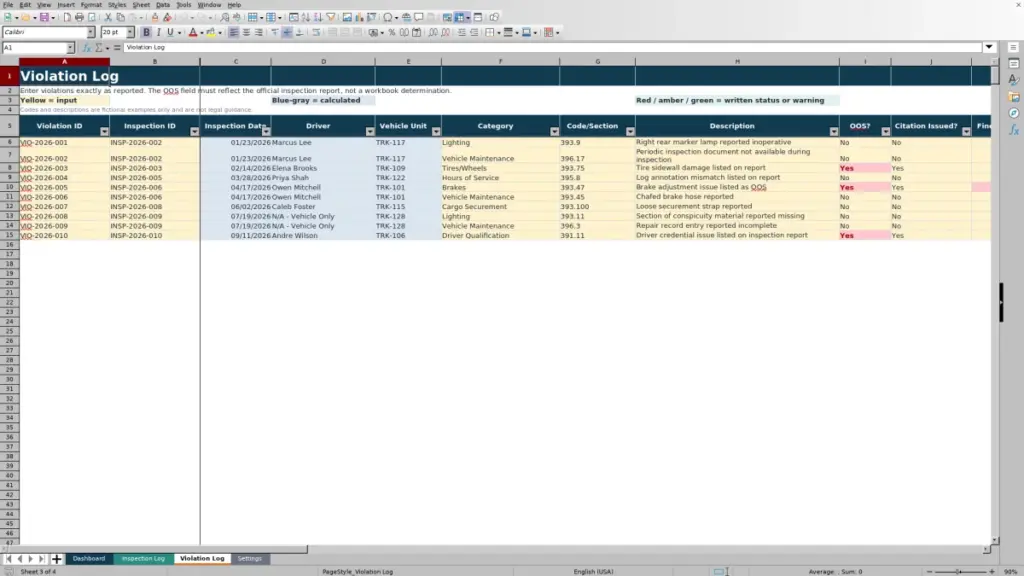The image size is (1024, 576).
Task: Click the Clear Direct Formatting icon
Action: (167, 18)
